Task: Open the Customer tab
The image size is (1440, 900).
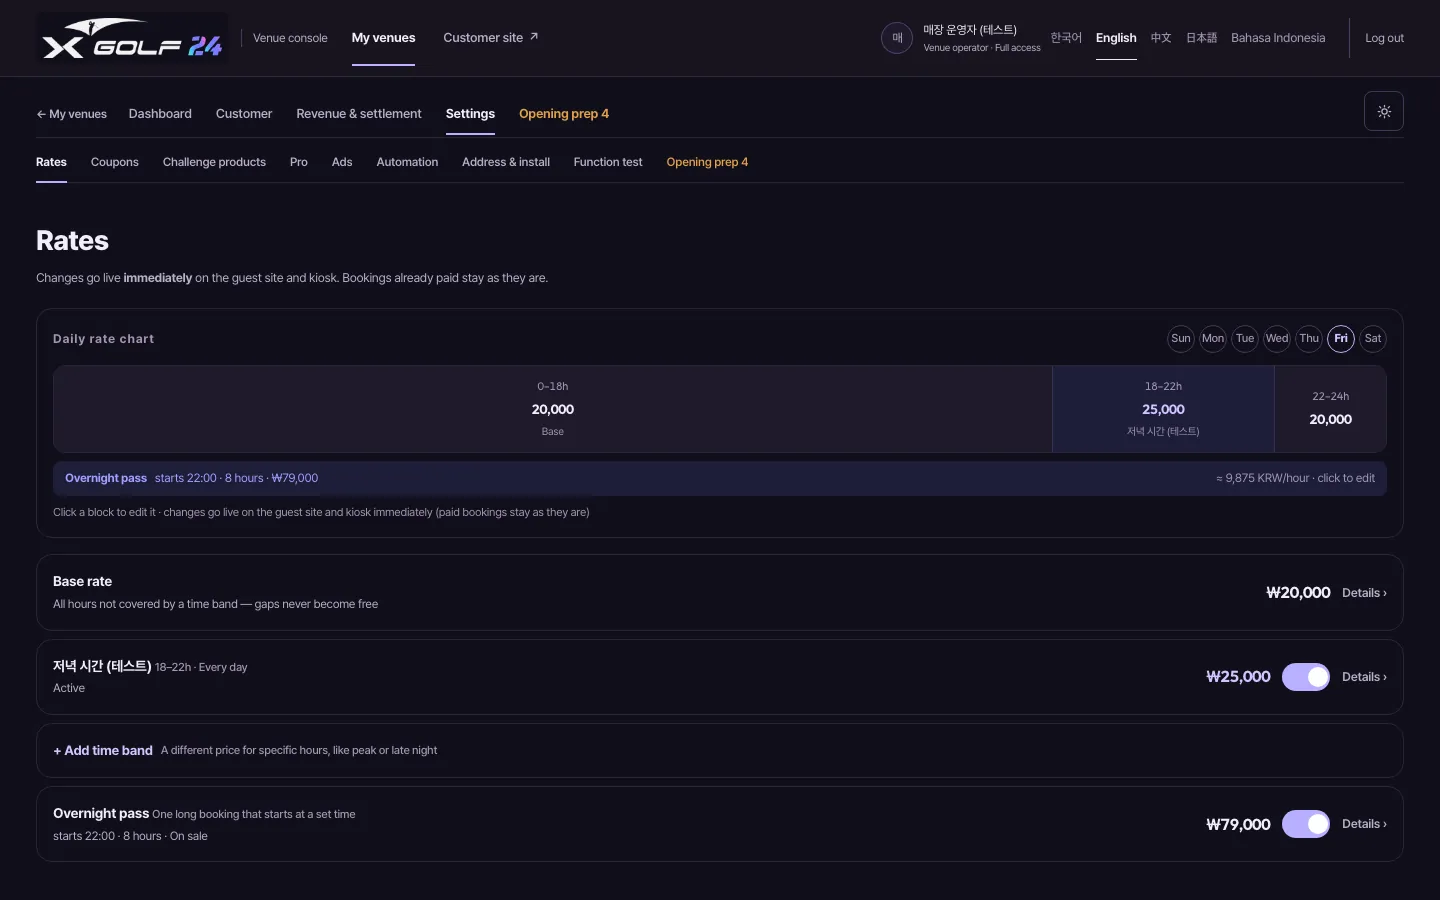Action: [244, 114]
